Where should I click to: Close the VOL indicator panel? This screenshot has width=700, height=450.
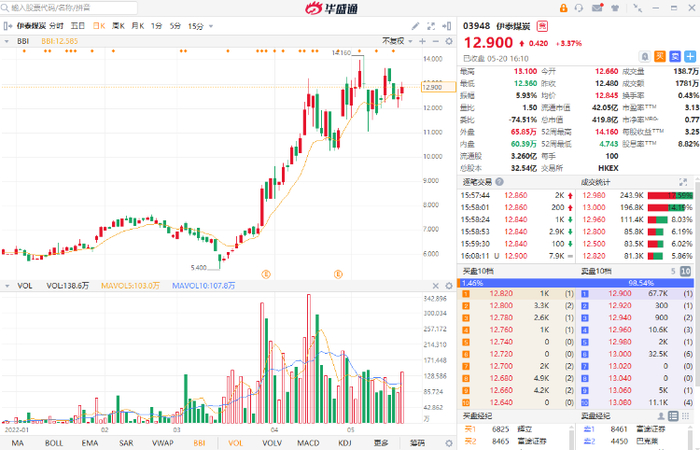coord(436,286)
